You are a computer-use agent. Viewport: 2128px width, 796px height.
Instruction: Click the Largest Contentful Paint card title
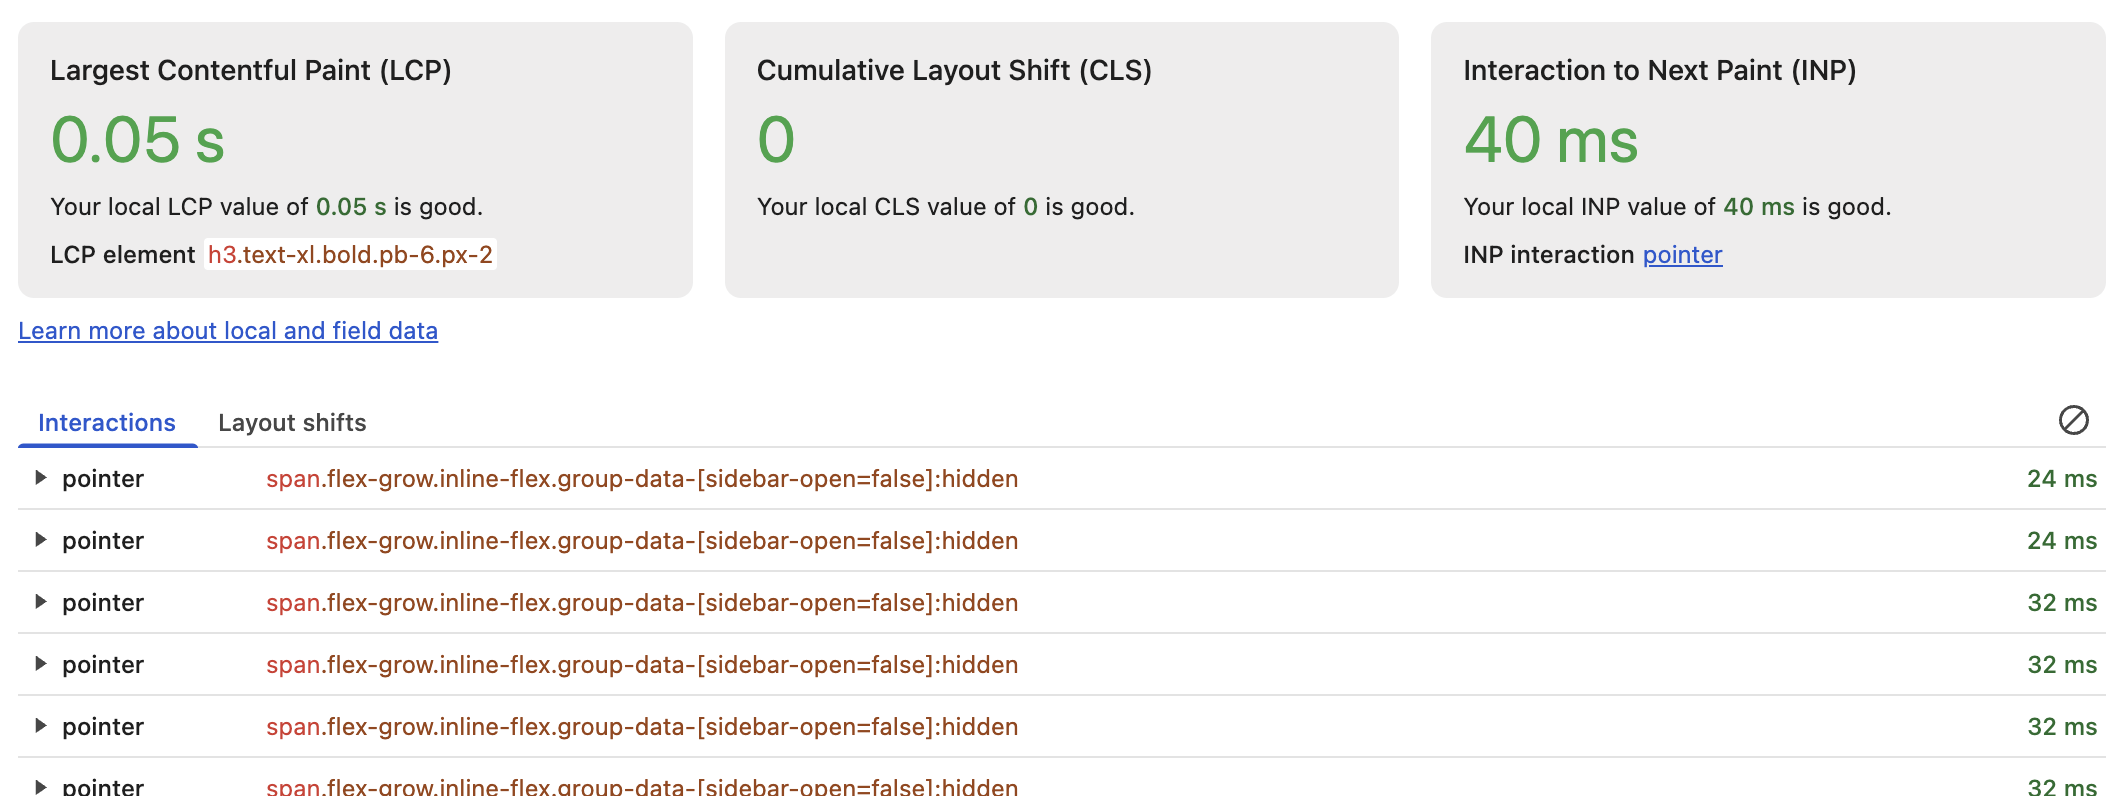tap(251, 71)
